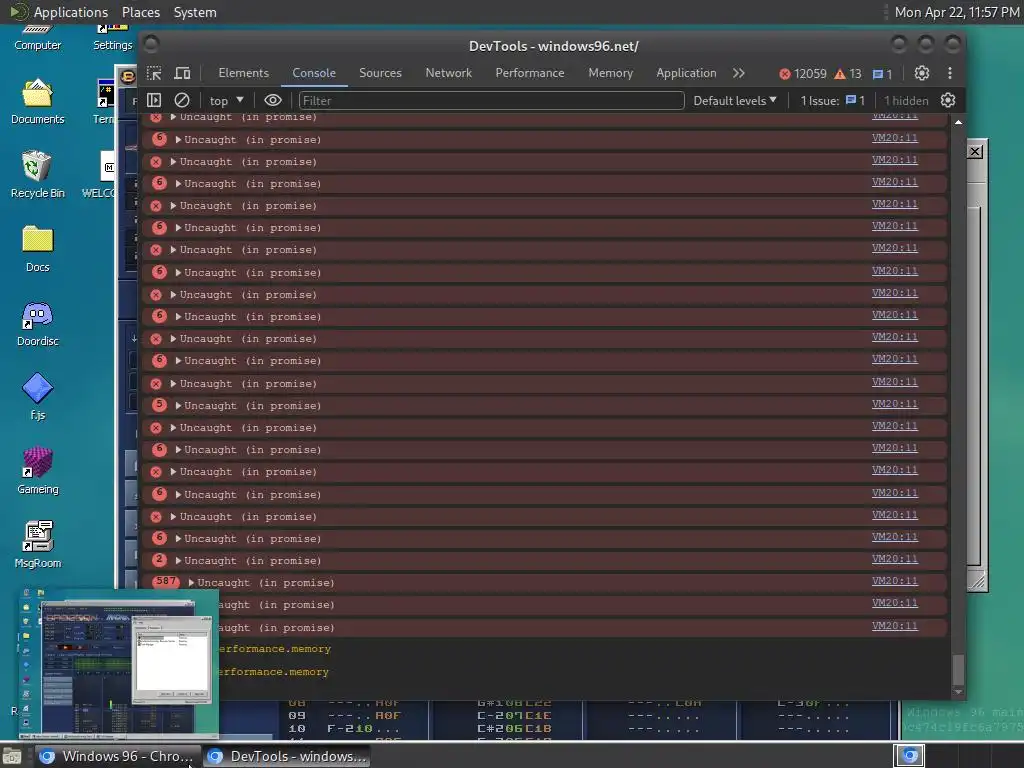This screenshot has width=1024, height=768.
Task: Create a live expression with eye icon
Action: (x=273, y=100)
